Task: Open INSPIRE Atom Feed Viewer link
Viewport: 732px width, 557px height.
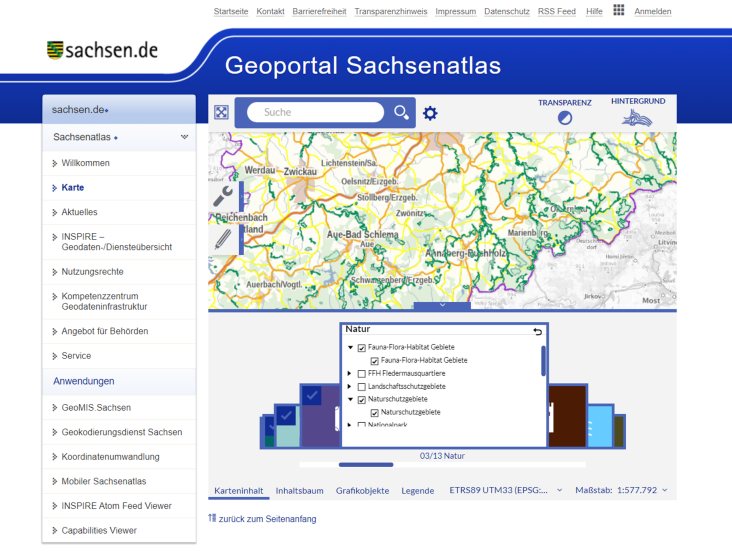Action: coord(119,506)
